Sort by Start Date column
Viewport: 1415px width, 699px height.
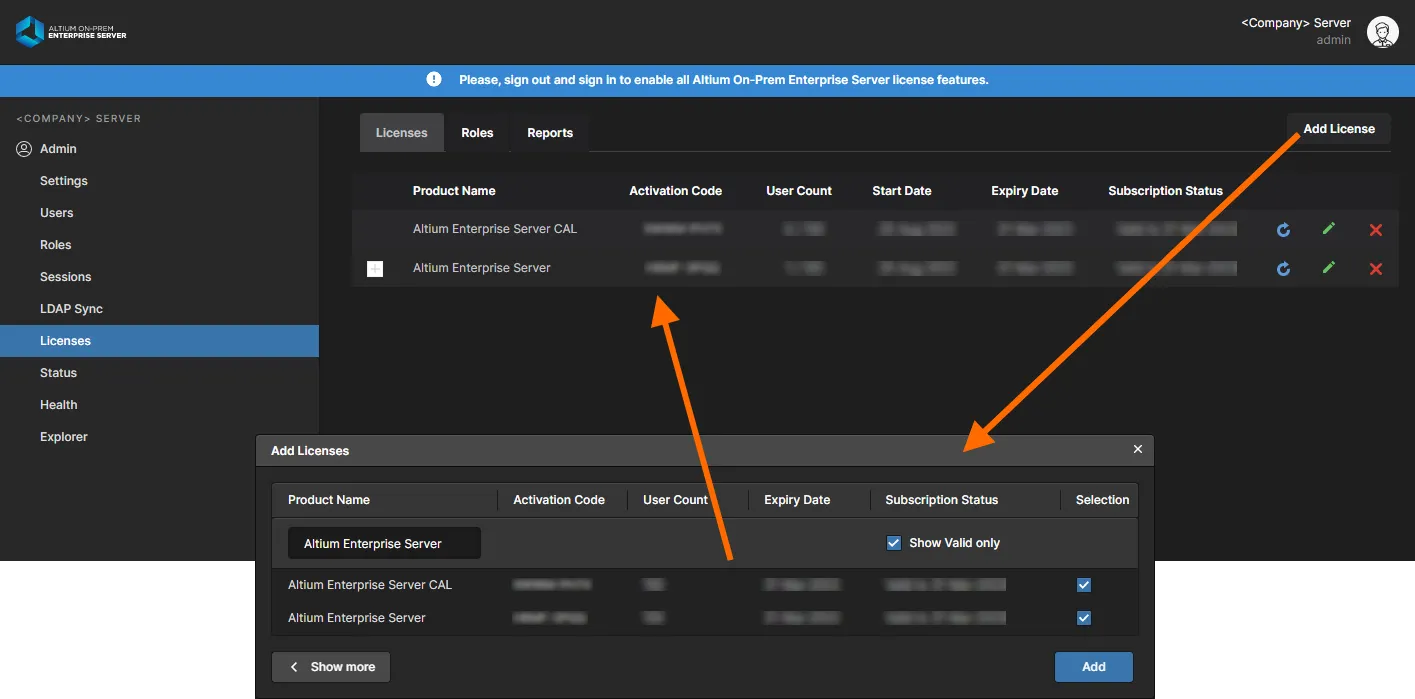(x=902, y=191)
